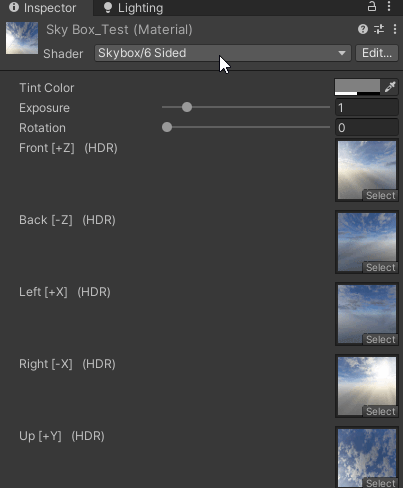The image size is (403, 488).
Task: Select a texture for Back [-Z]
Action: (x=380, y=267)
